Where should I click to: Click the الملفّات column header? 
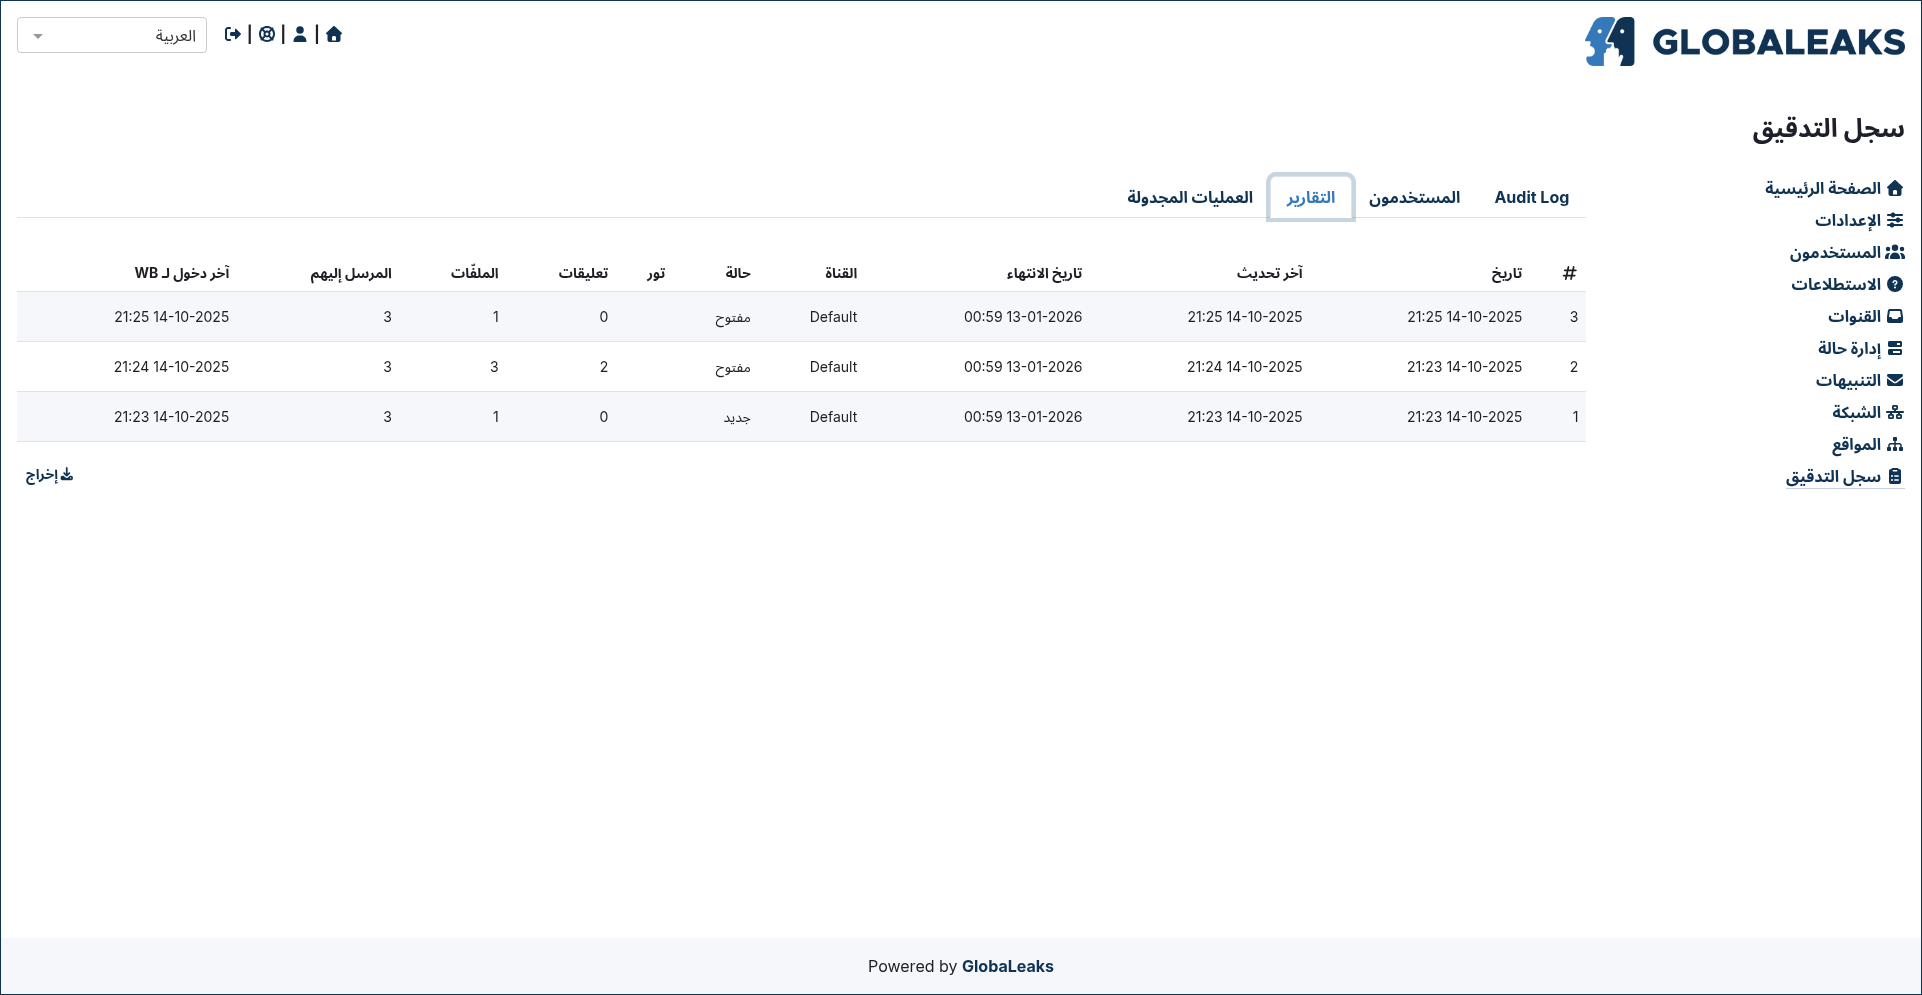(x=474, y=273)
